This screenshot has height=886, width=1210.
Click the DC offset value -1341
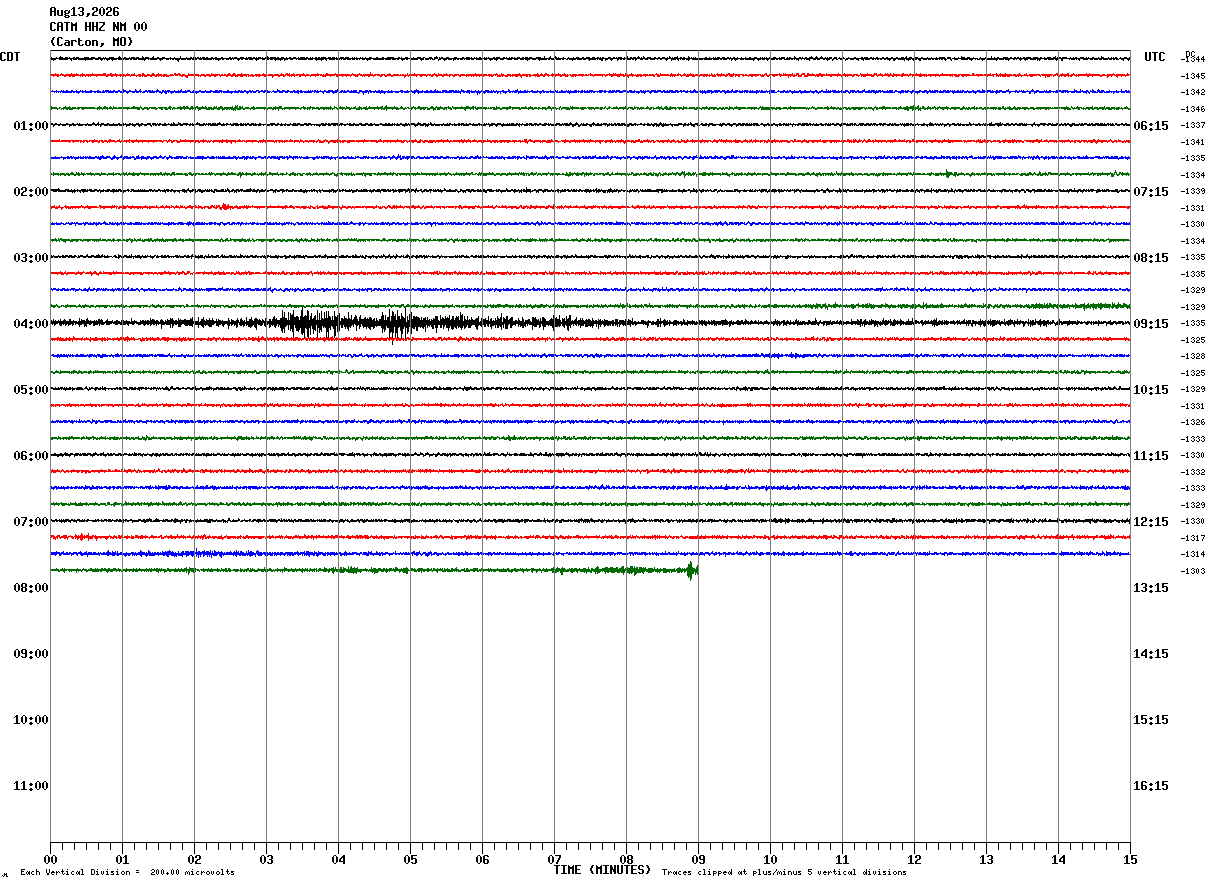(1193, 142)
